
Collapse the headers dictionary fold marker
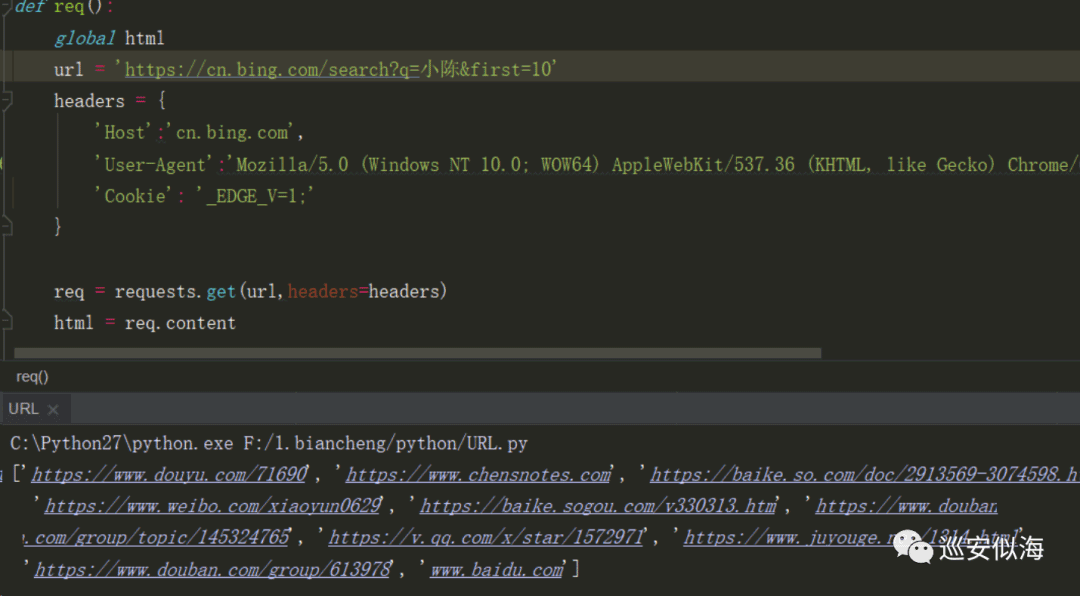7,101
